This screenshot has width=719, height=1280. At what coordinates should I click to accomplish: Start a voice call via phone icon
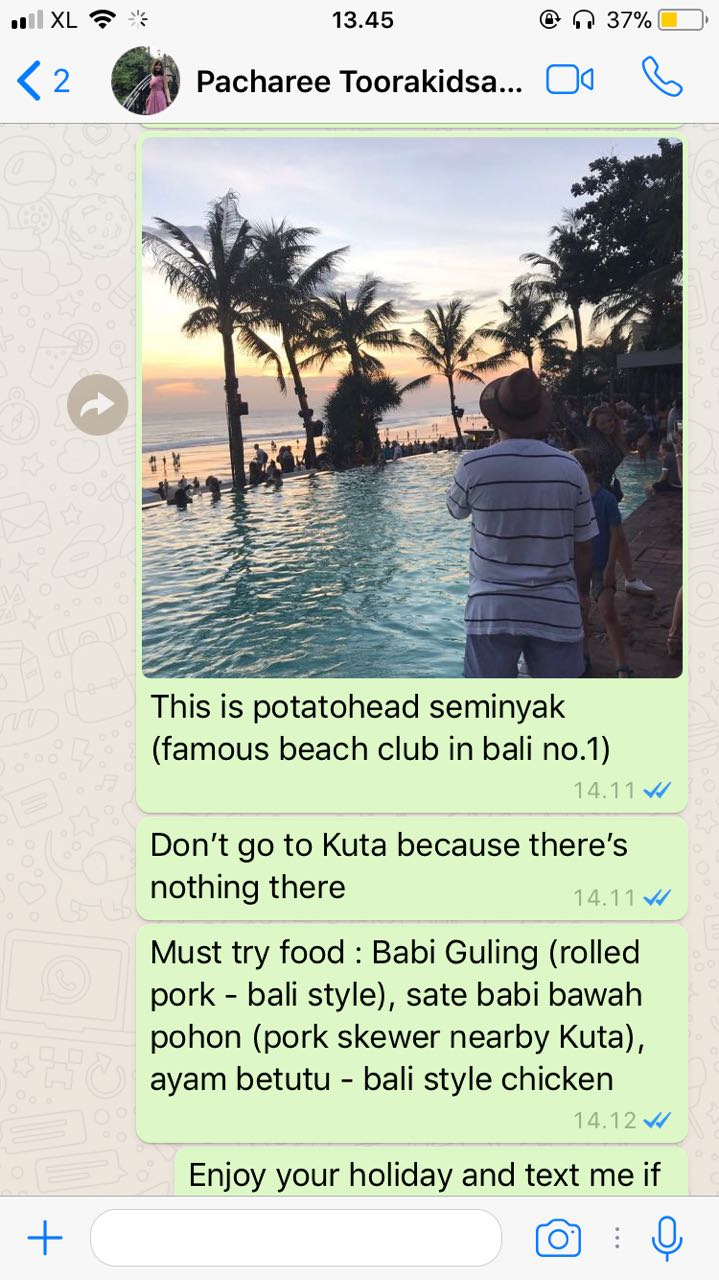[662, 77]
